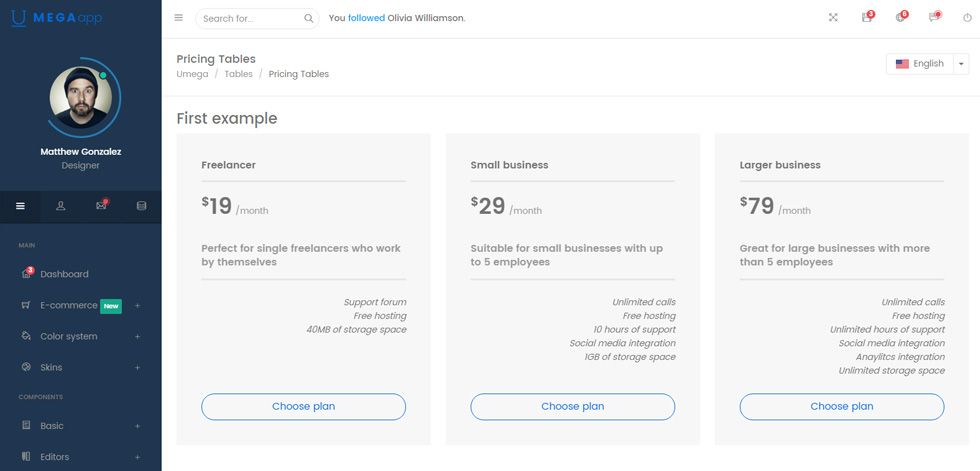Click 'Anaylitcs integration' feature text

click(x=900, y=357)
